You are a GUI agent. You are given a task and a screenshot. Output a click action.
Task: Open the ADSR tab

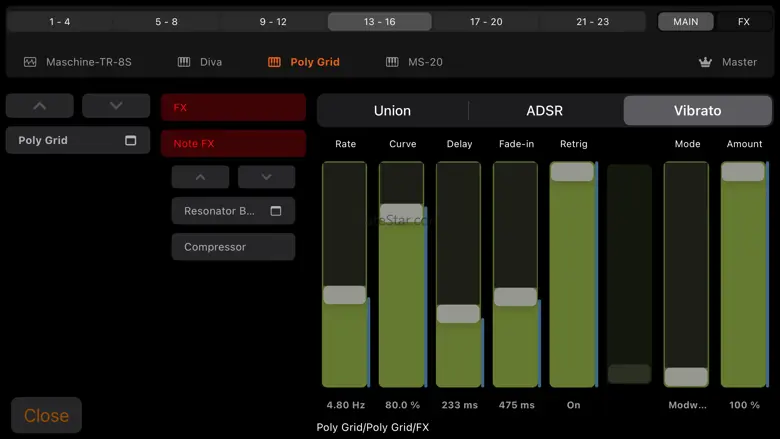[x=545, y=111]
